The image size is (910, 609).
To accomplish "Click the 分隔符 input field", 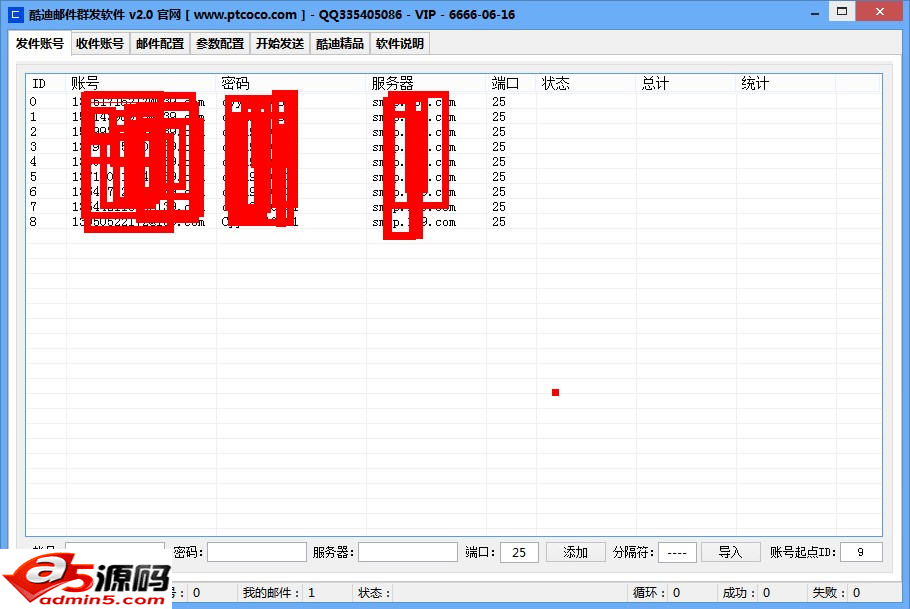I will [677, 552].
